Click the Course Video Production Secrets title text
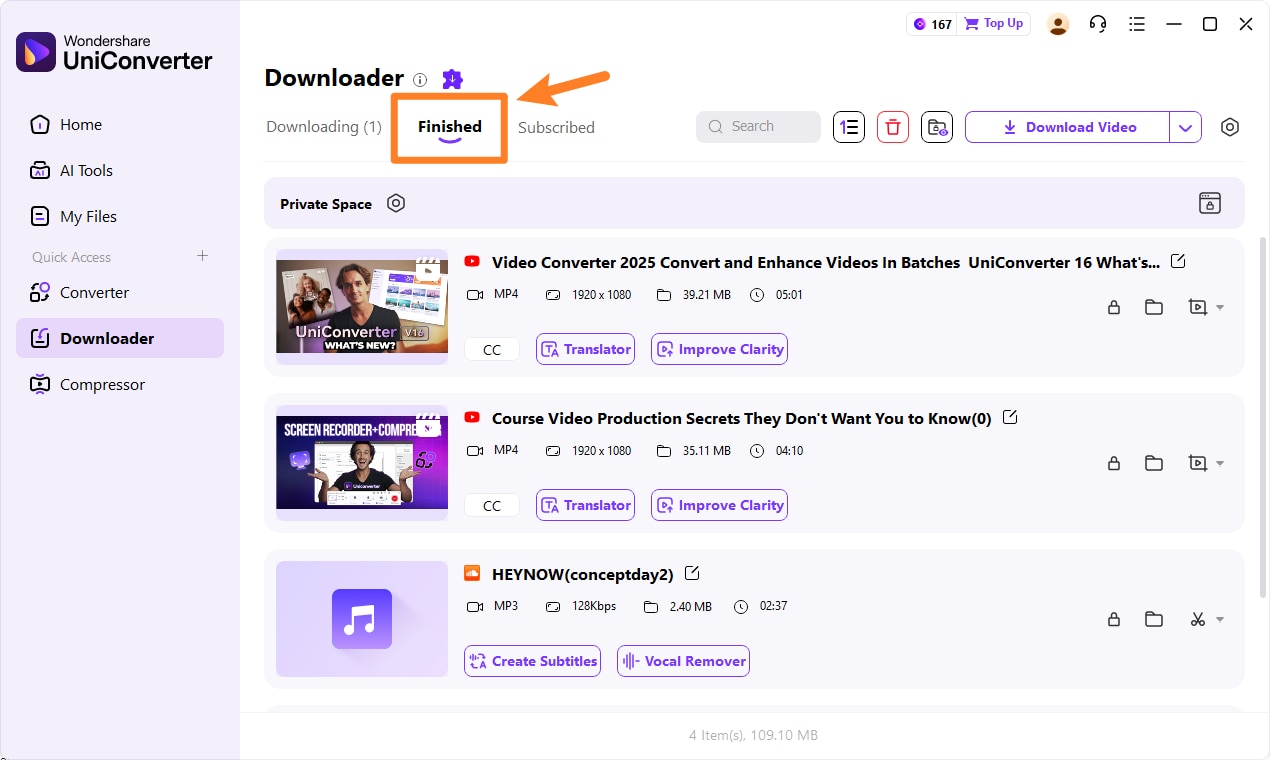 click(742, 418)
